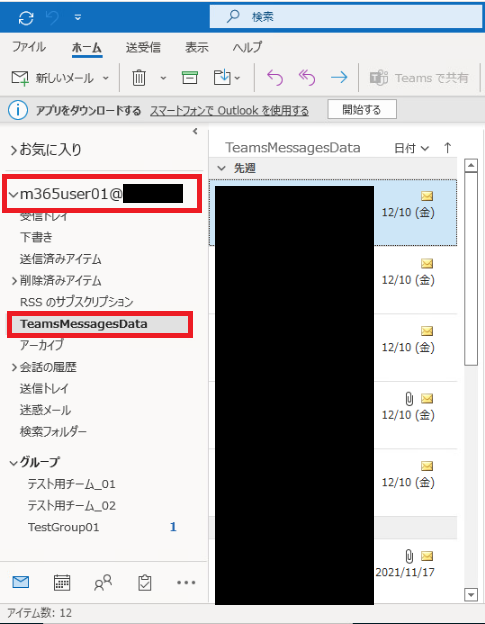Open the more navigation options ellipsis
This screenshot has height=624, width=485.
186,583
